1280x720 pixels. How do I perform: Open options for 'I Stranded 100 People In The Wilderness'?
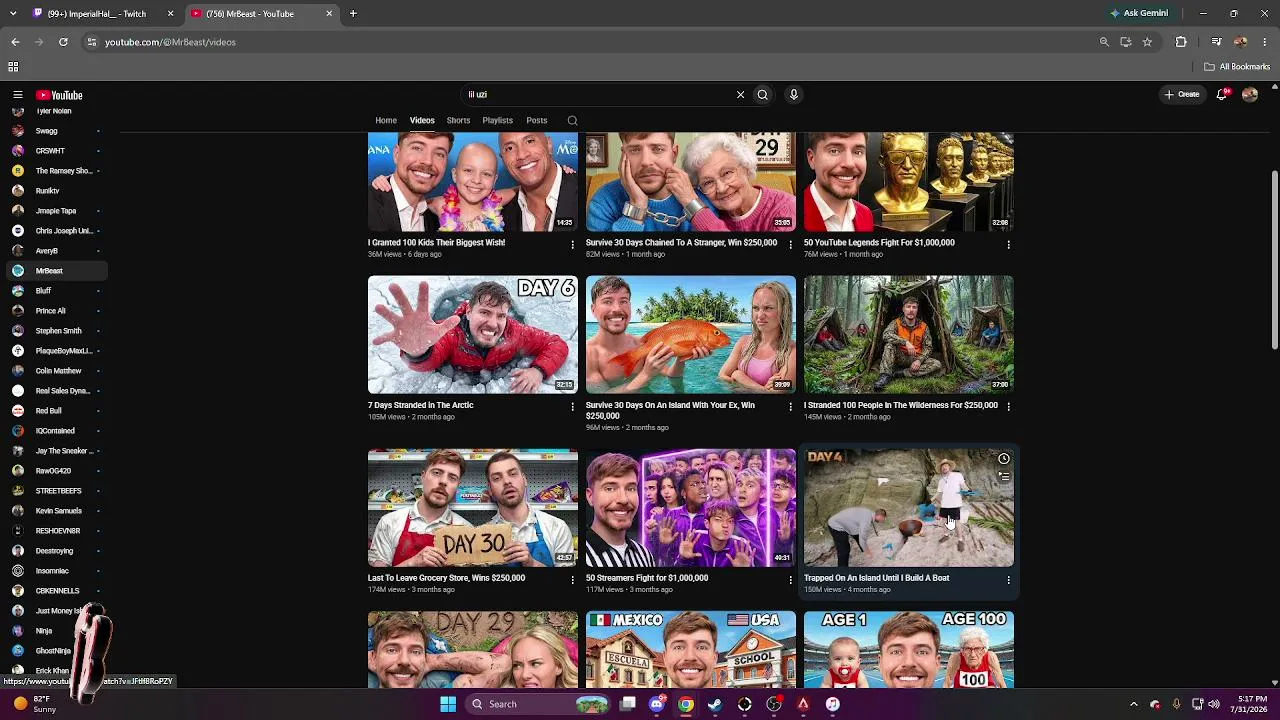(1008, 407)
